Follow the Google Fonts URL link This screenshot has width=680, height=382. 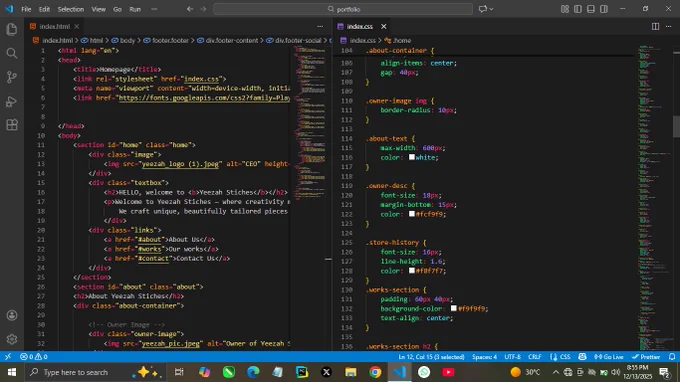tap(204, 98)
